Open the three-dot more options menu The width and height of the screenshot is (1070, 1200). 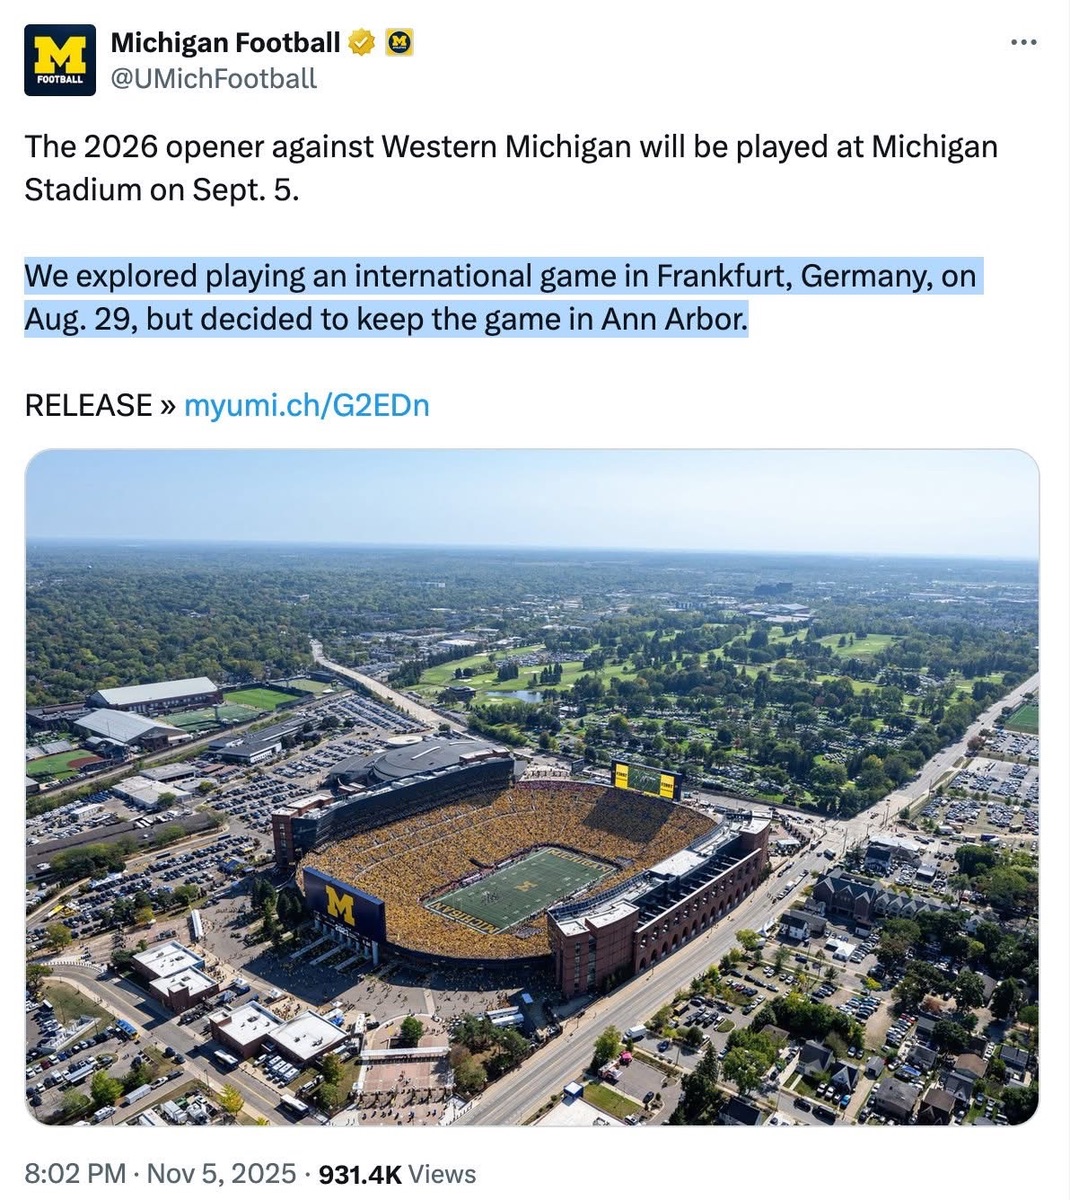point(1024,42)
